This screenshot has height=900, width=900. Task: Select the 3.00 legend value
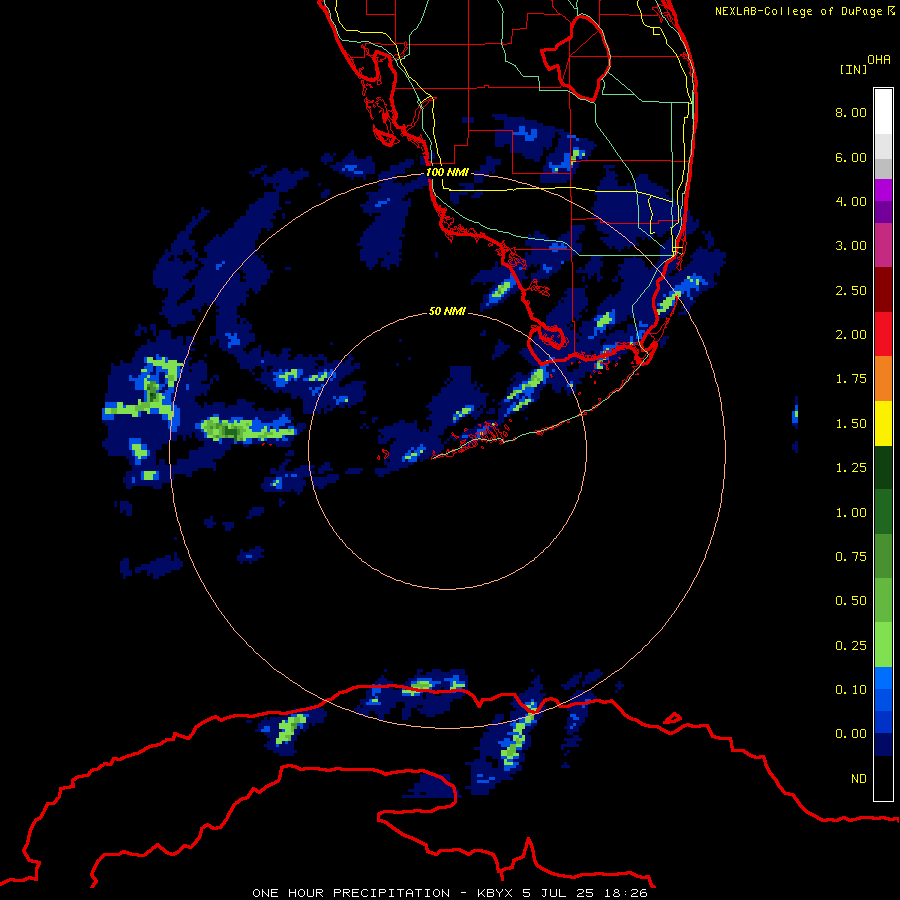(x=851, y=246)
